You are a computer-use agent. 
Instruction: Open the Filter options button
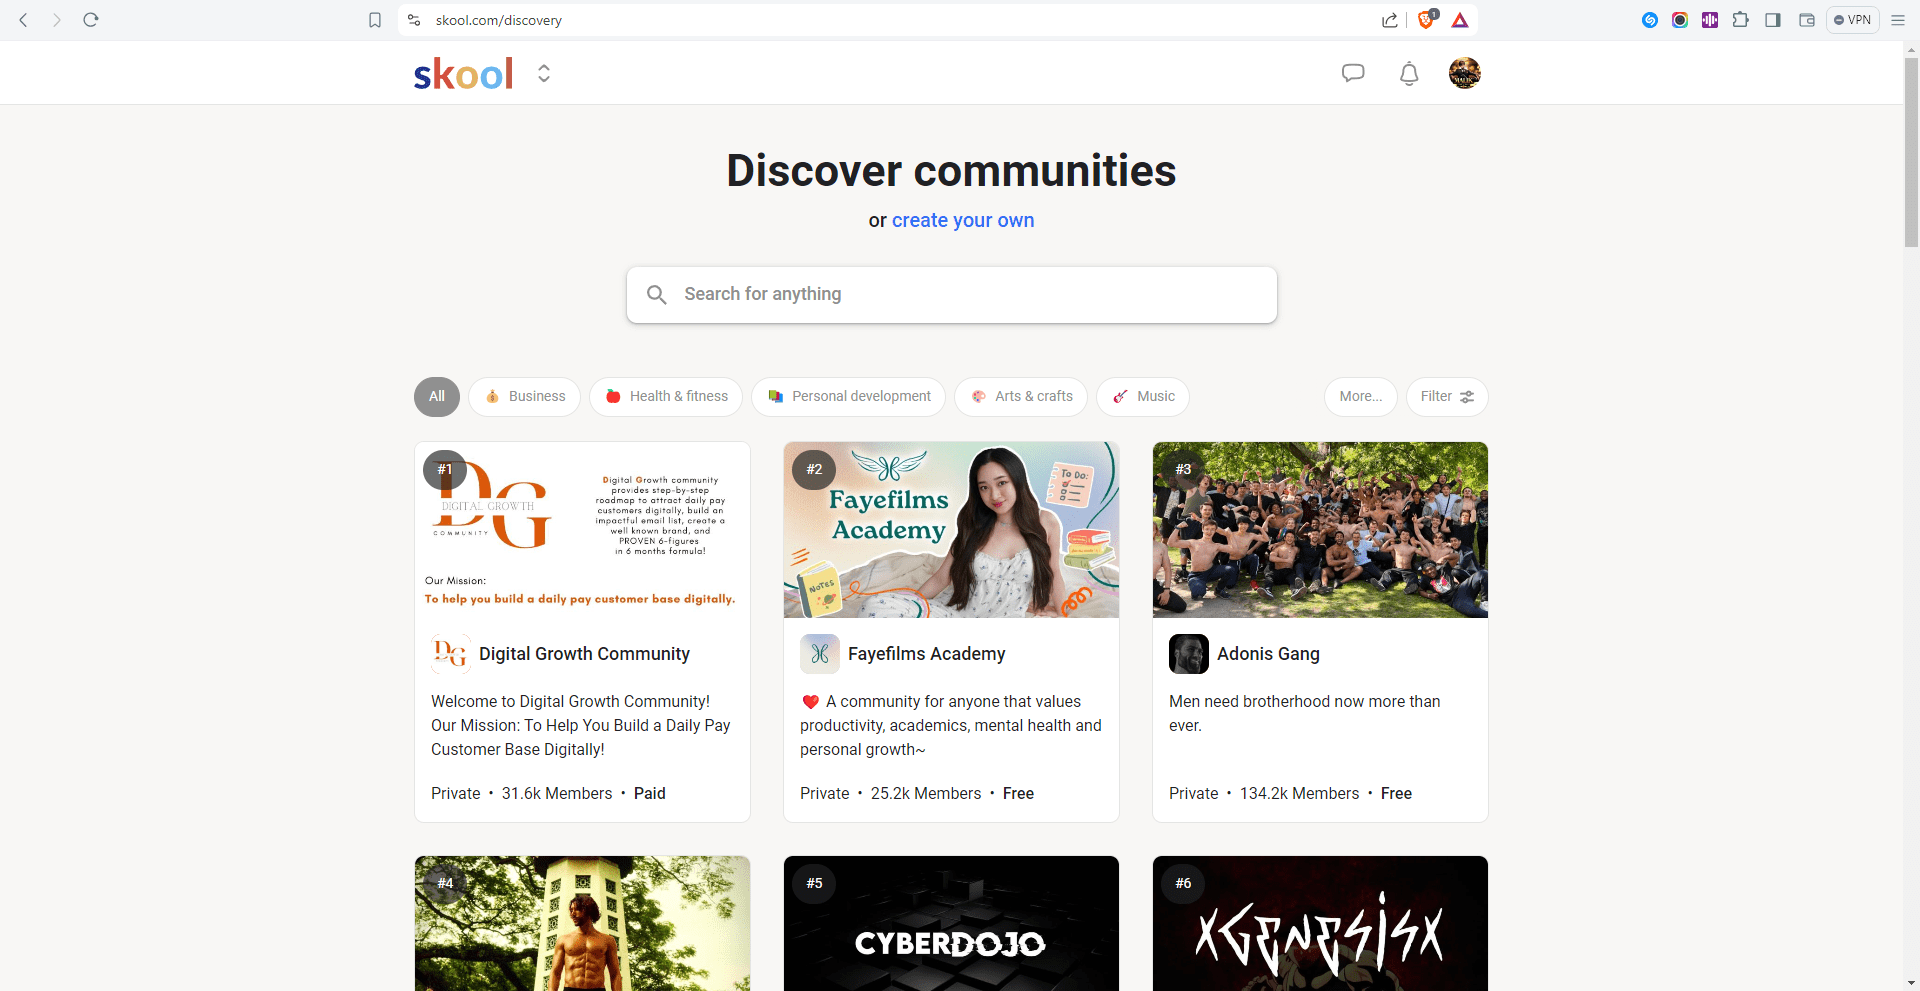(x=1447, y=396)
